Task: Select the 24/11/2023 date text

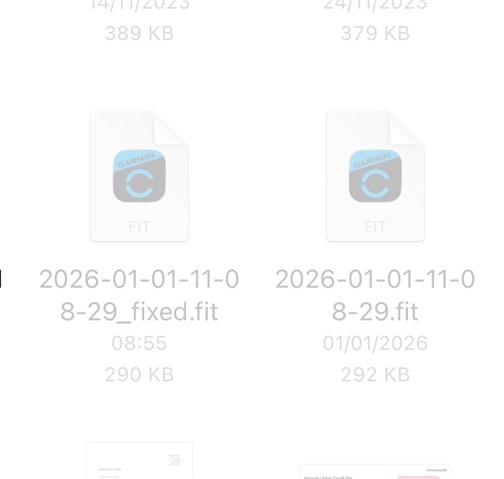Action: tap(375, 5)
